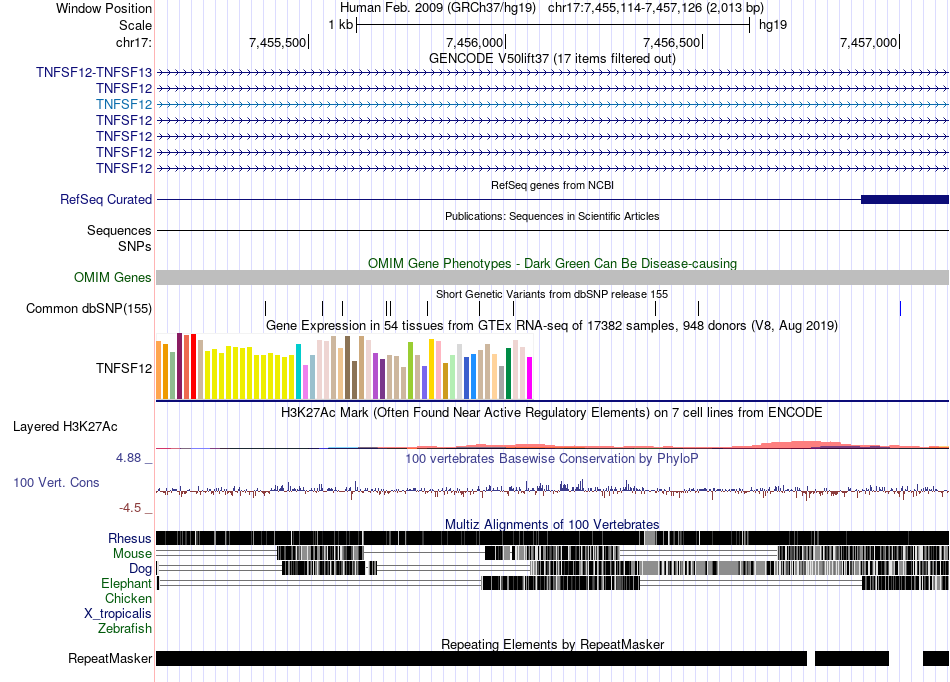This screenshot has height=682, width=950.
Task: Click the Layered H3K27Ac label
Action: 65,426
